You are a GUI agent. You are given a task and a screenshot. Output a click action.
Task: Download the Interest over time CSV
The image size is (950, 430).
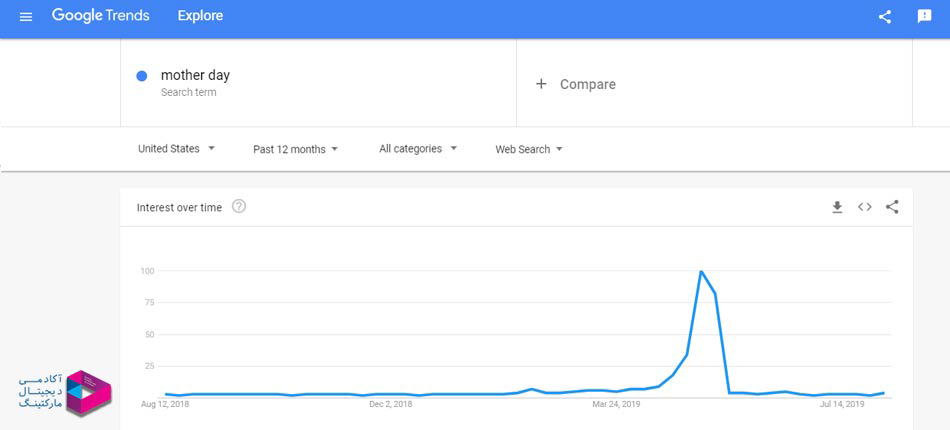point(838,207)
